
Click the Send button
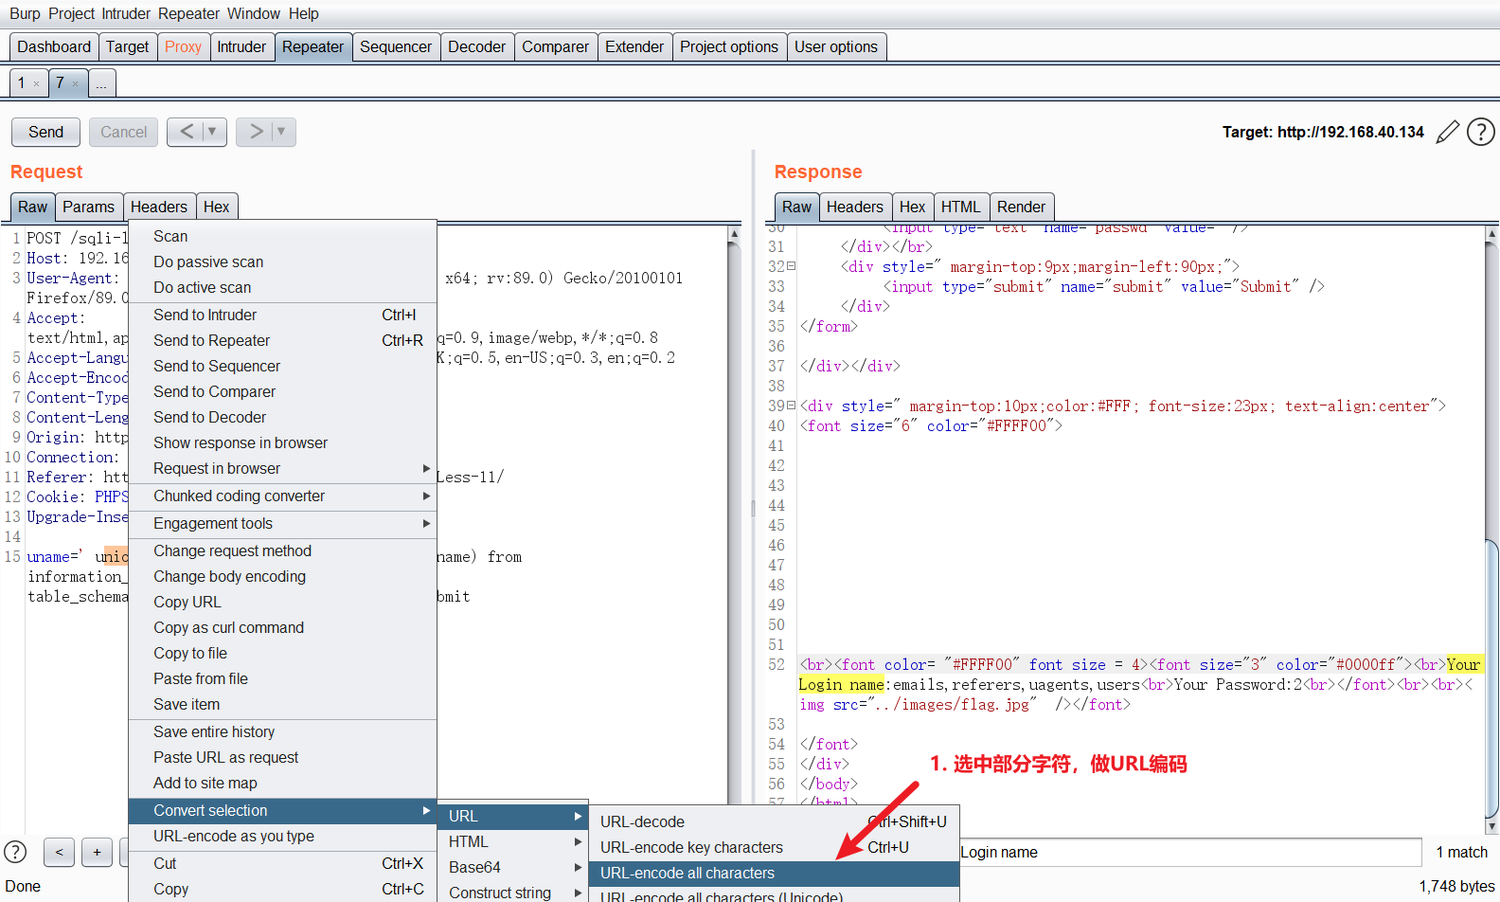tap(46, 132)
